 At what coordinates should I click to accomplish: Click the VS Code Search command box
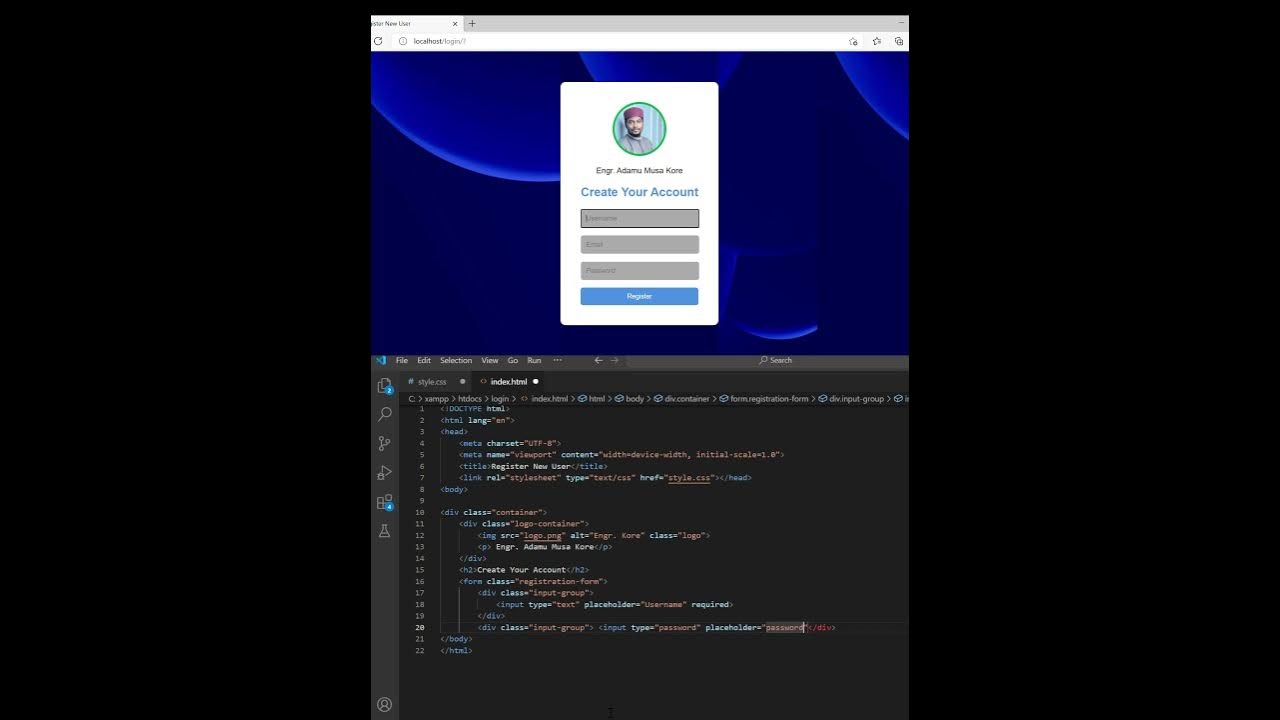pyautogui.click(x=775, y=360)
